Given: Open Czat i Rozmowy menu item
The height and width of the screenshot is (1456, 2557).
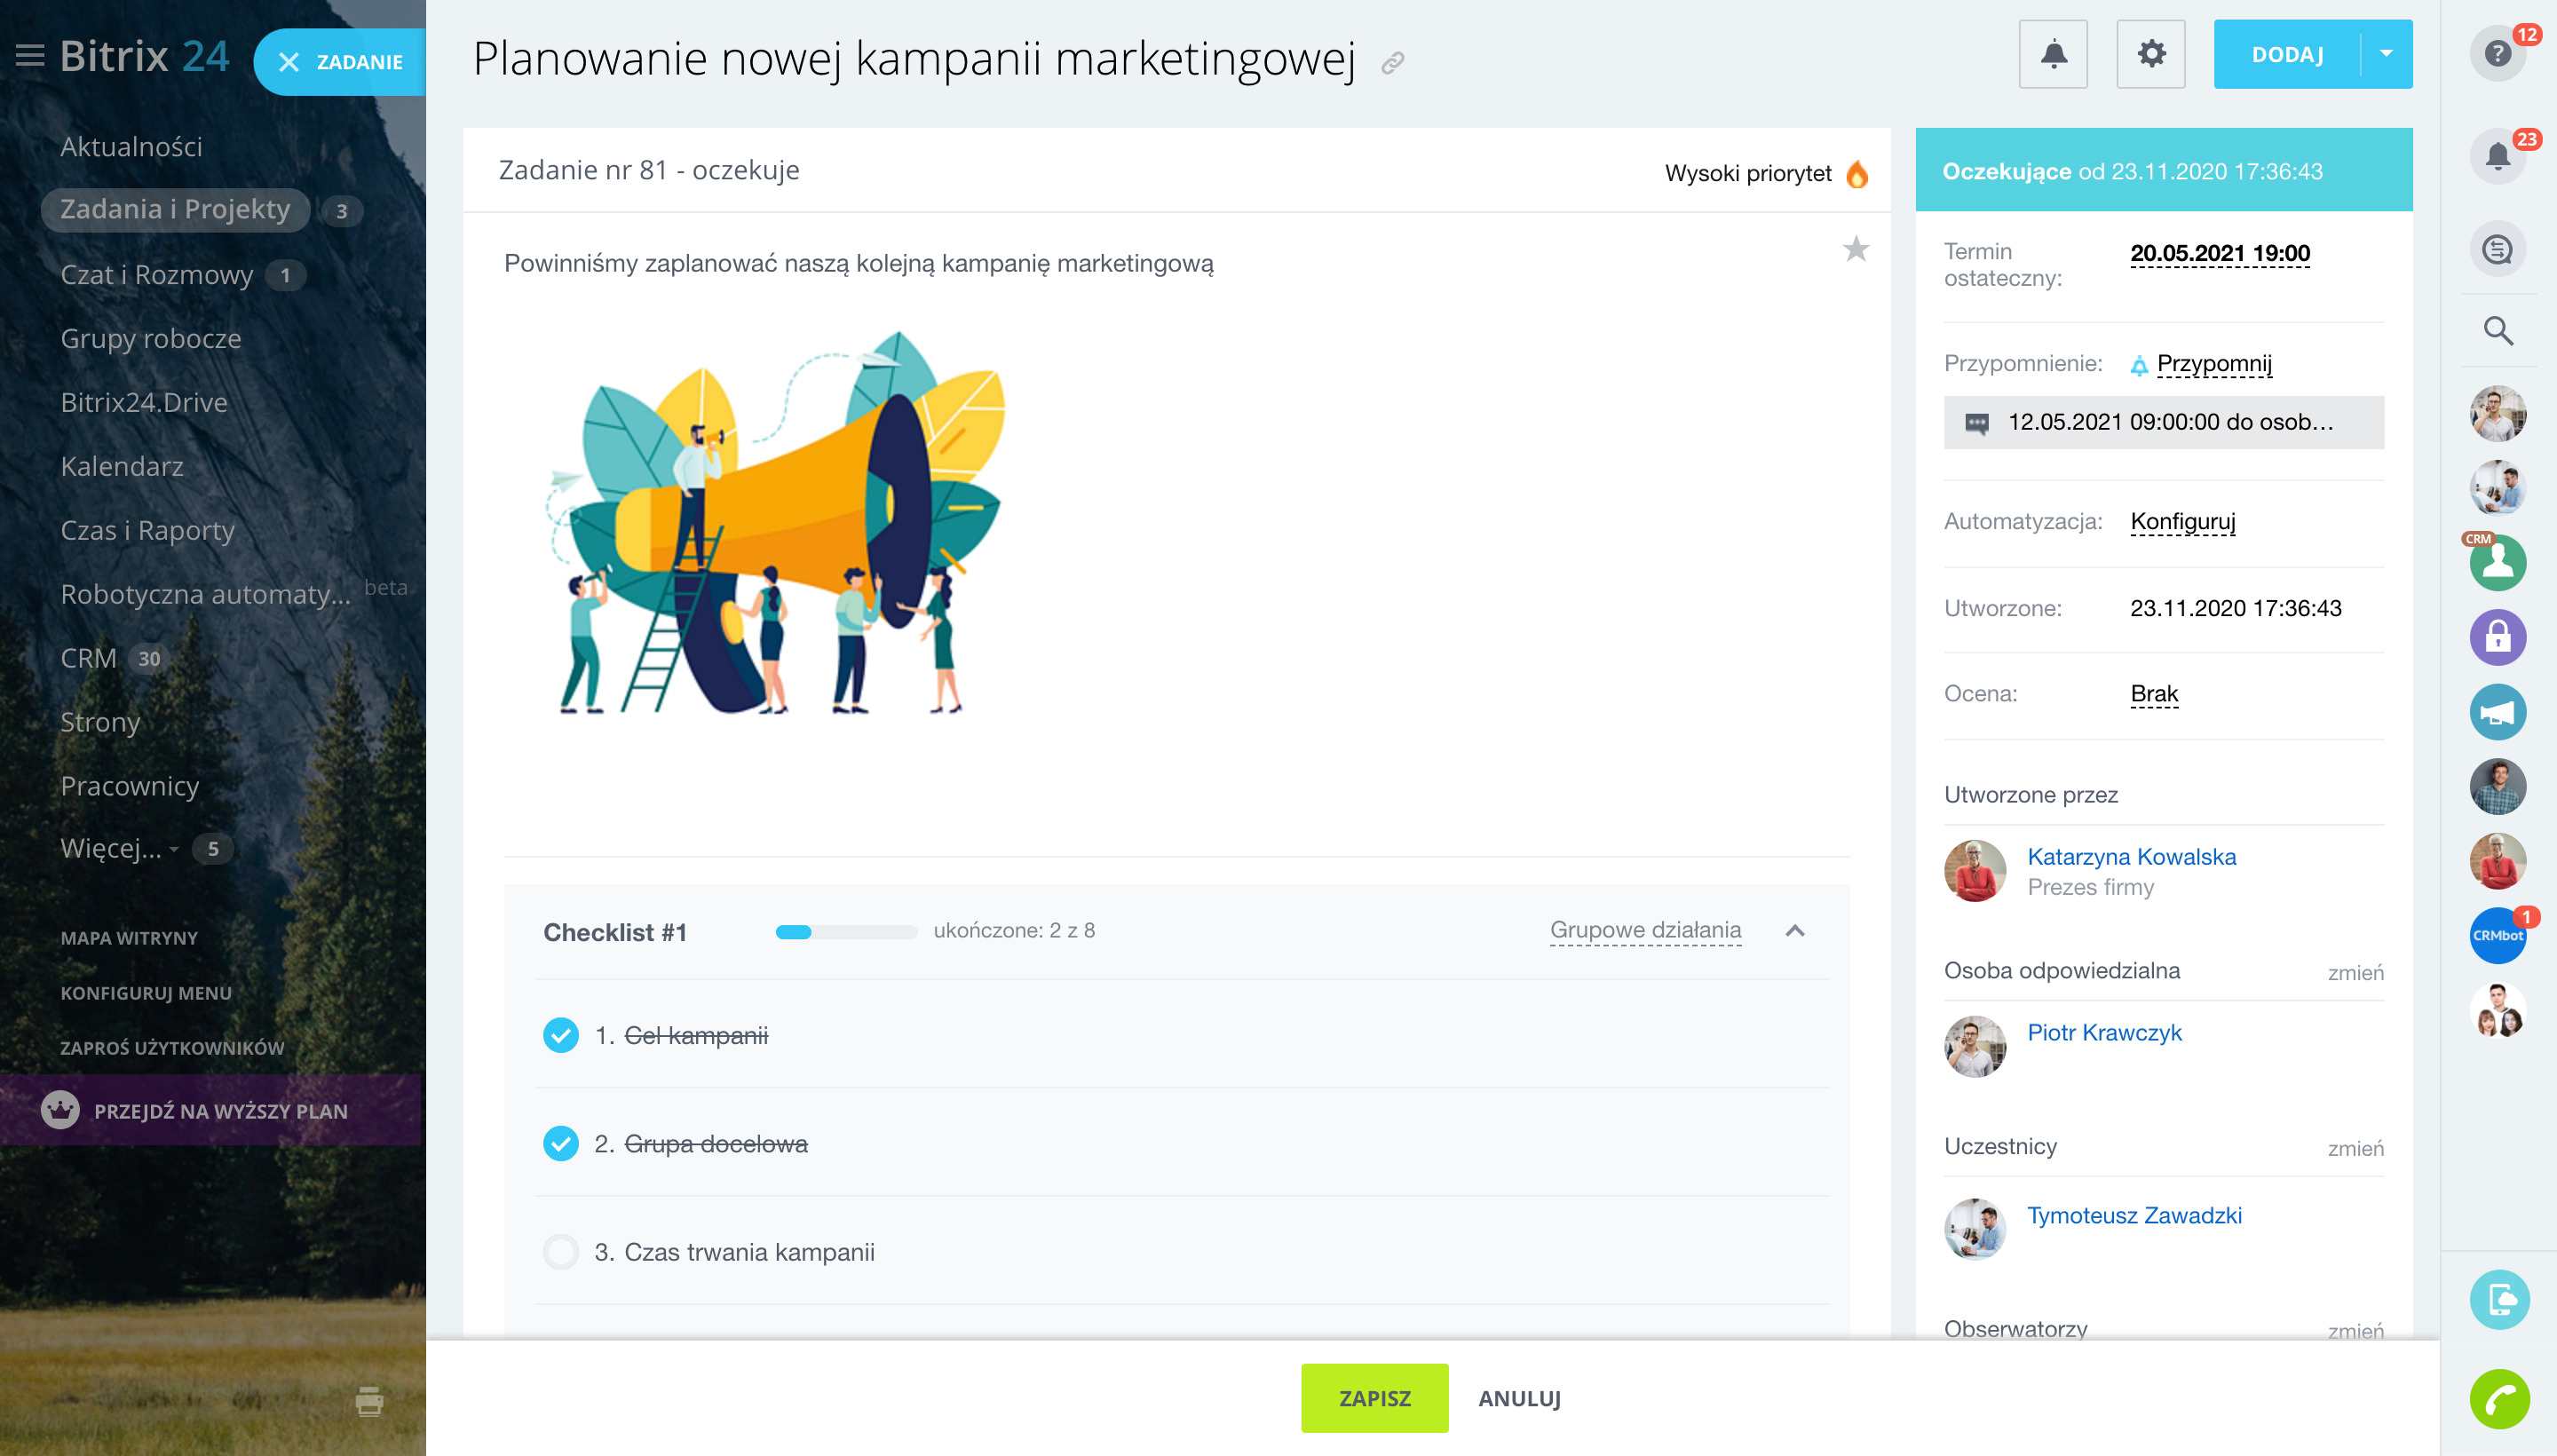Looking at the screenshot, I should pos(157,274).
